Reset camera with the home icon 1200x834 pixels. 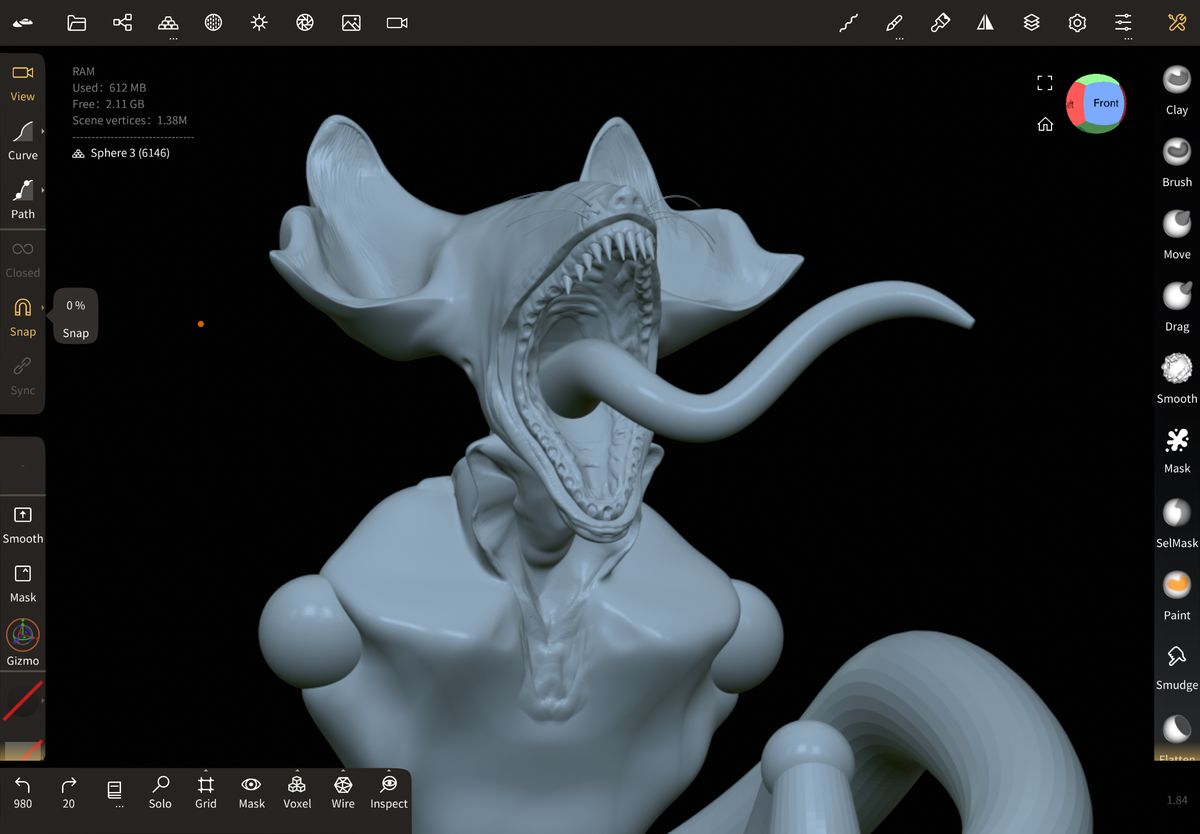(x=1045, y=125)
